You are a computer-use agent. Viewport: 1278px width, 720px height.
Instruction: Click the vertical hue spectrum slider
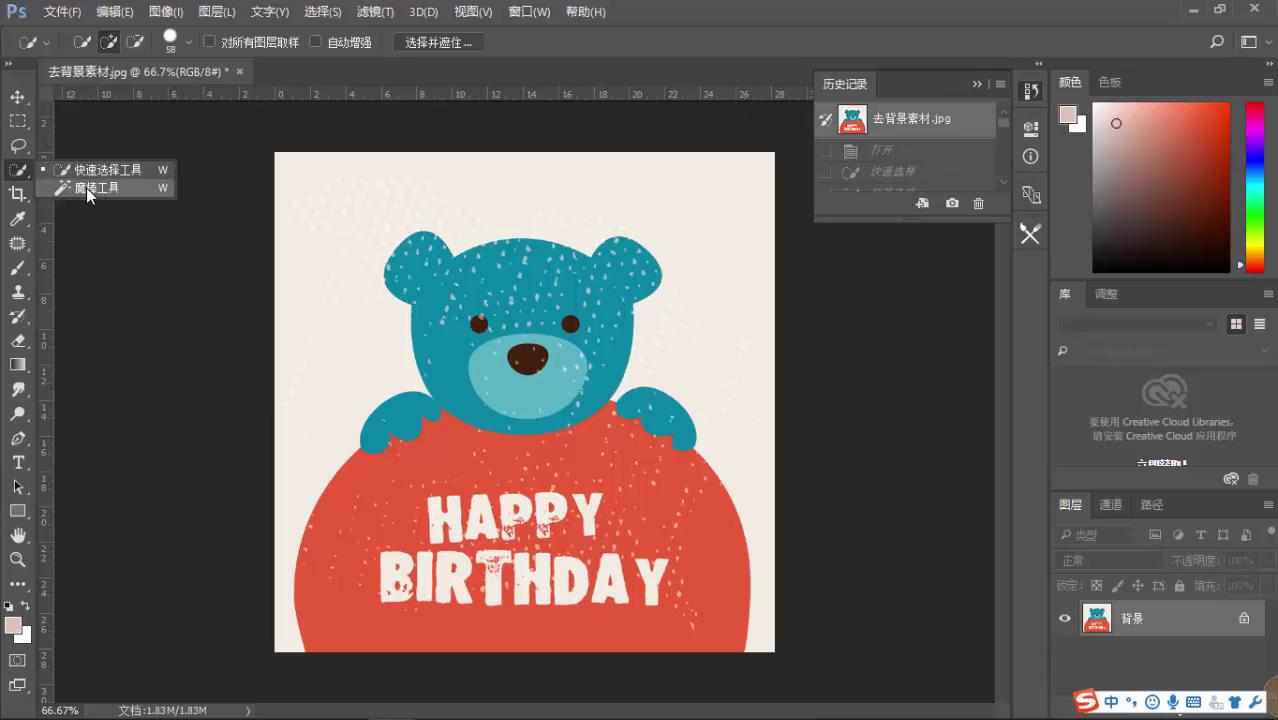[x=1254, y=187]
